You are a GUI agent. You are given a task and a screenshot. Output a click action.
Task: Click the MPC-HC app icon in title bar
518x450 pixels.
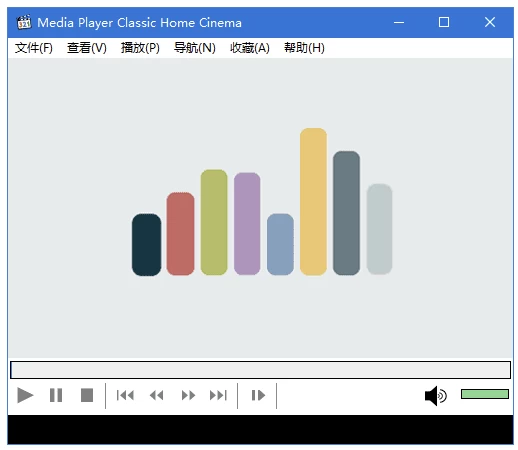[x=24, y=22]
